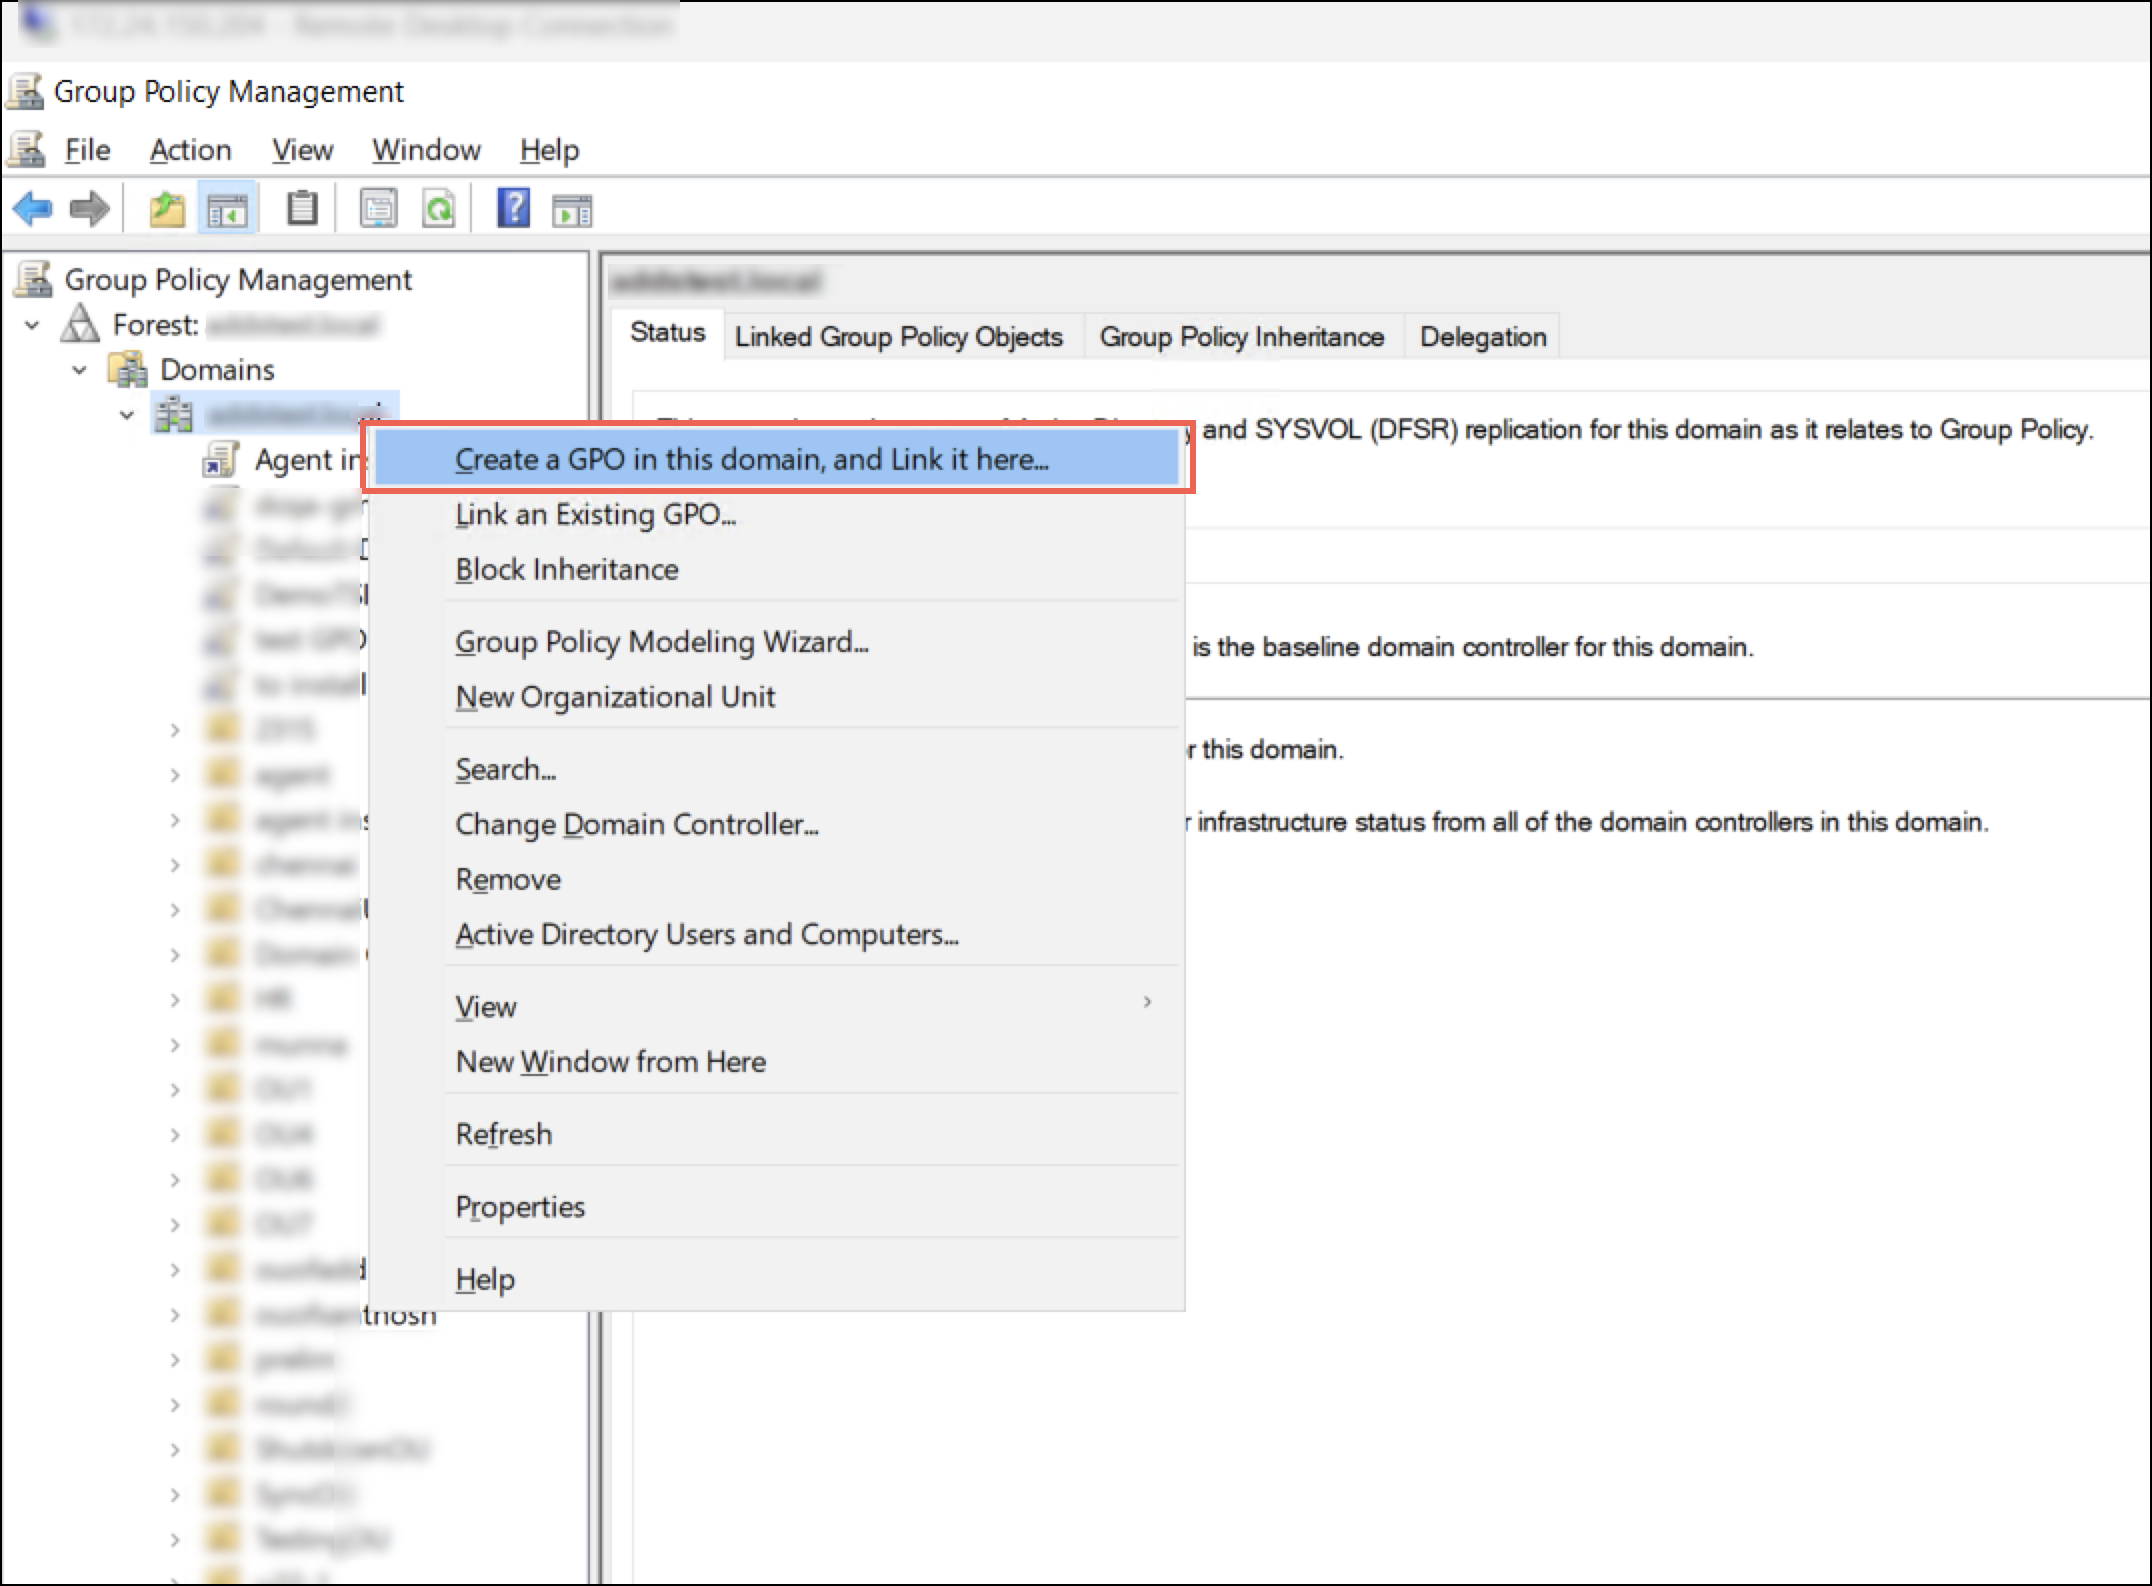Screen dimensions: 2152x1586
Task: Select Link an Existing GPO menu entry
Action: tap(595, 514)
